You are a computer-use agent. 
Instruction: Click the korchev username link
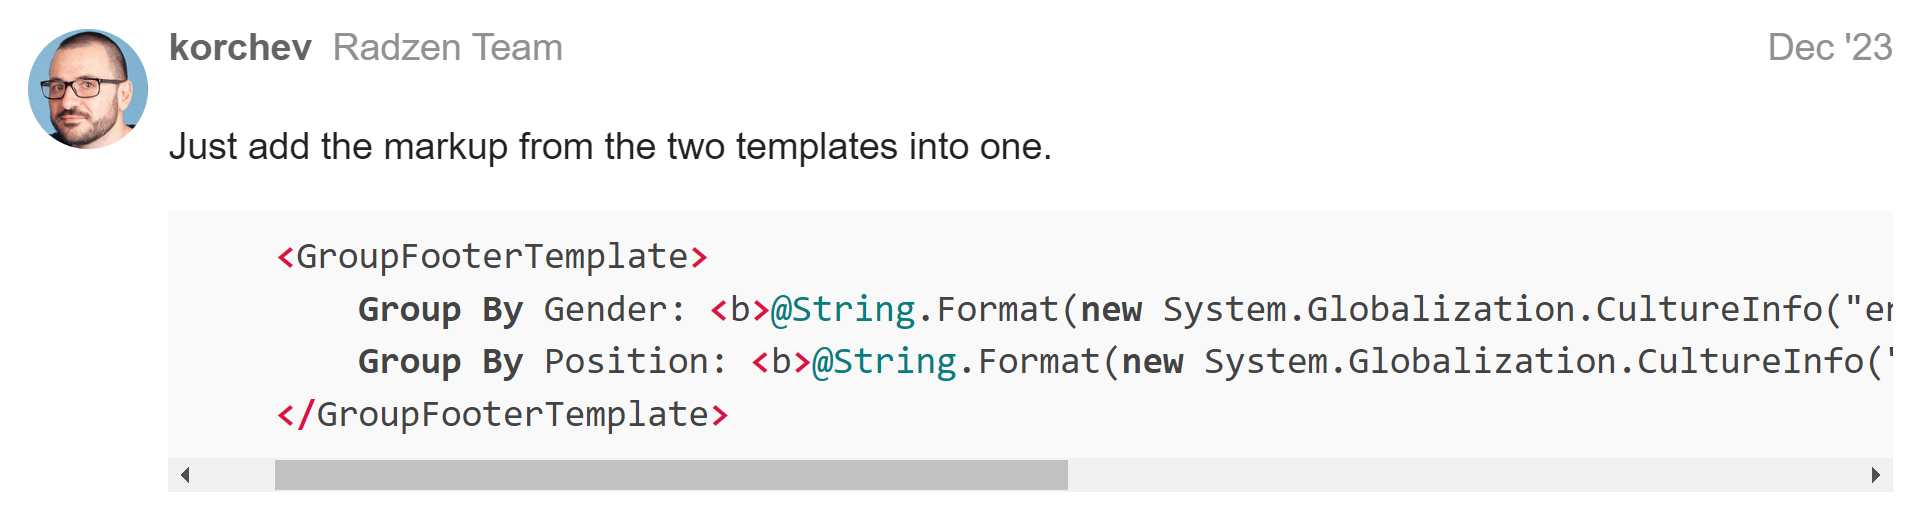pyautogui.click(x=240, y=47)
